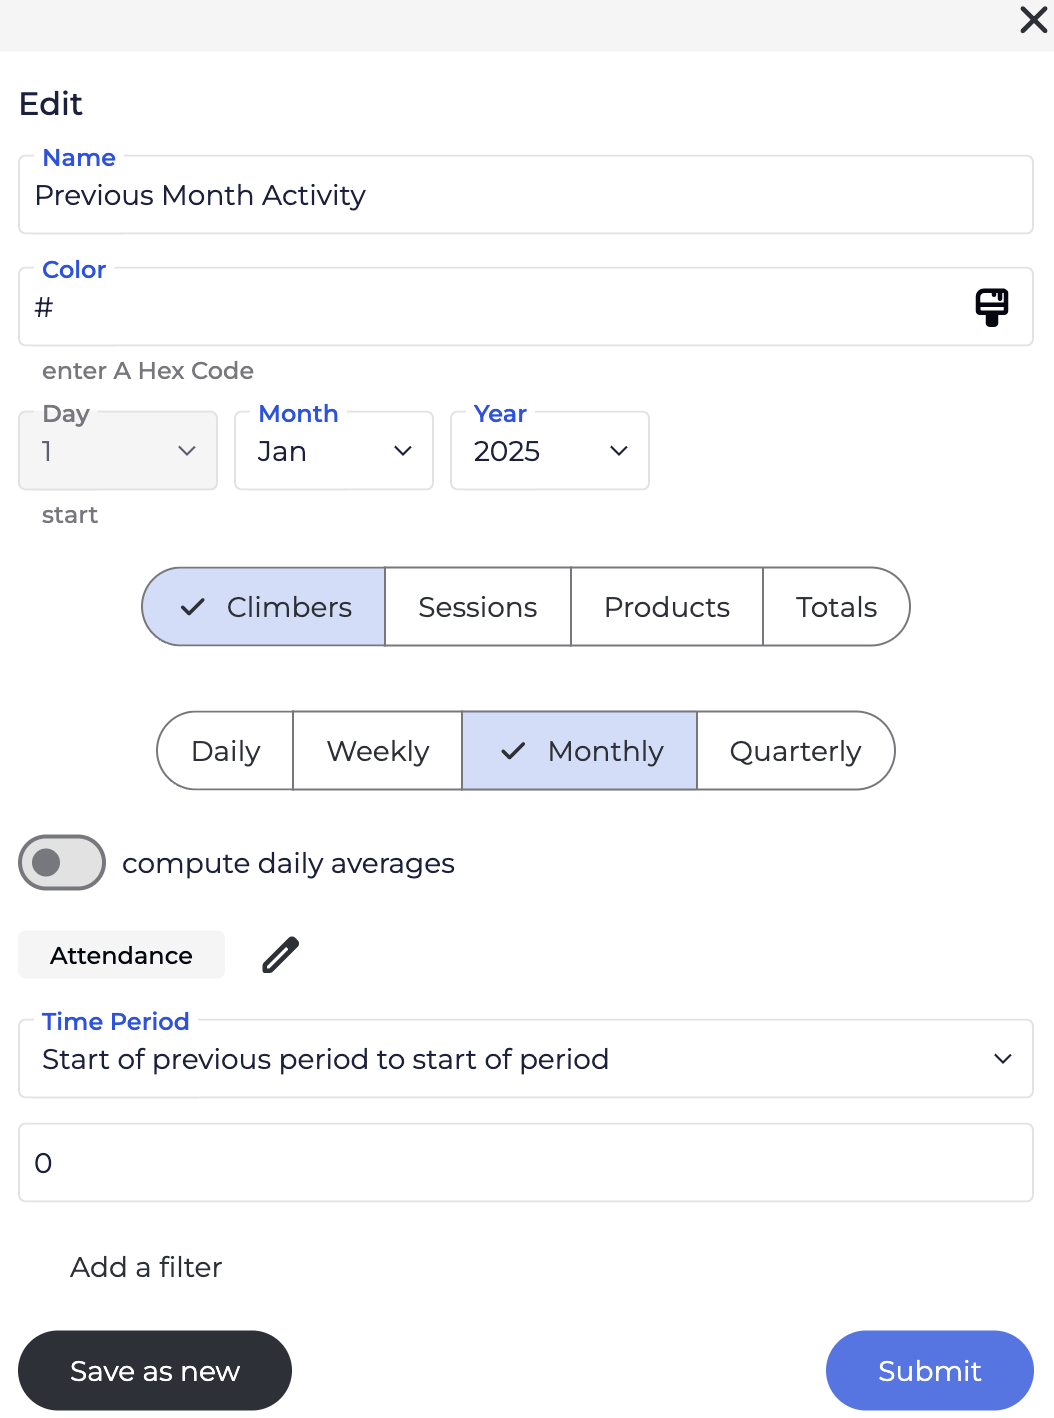Image resolution: width=1054 pixels, height=1418 pixels.
Task: Close the Edit dialog with the X
Action: pyautogui.click(x=1033, y=20)
